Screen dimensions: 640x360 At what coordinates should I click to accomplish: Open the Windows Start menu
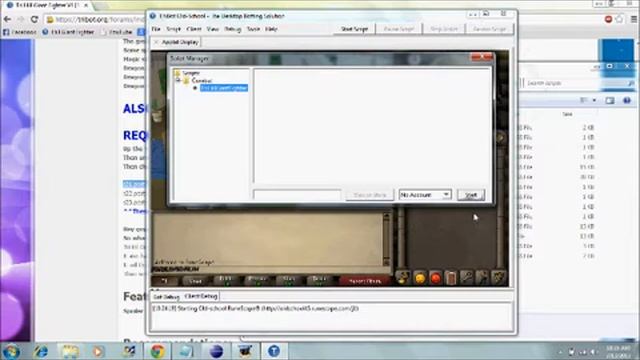point(11,351)
